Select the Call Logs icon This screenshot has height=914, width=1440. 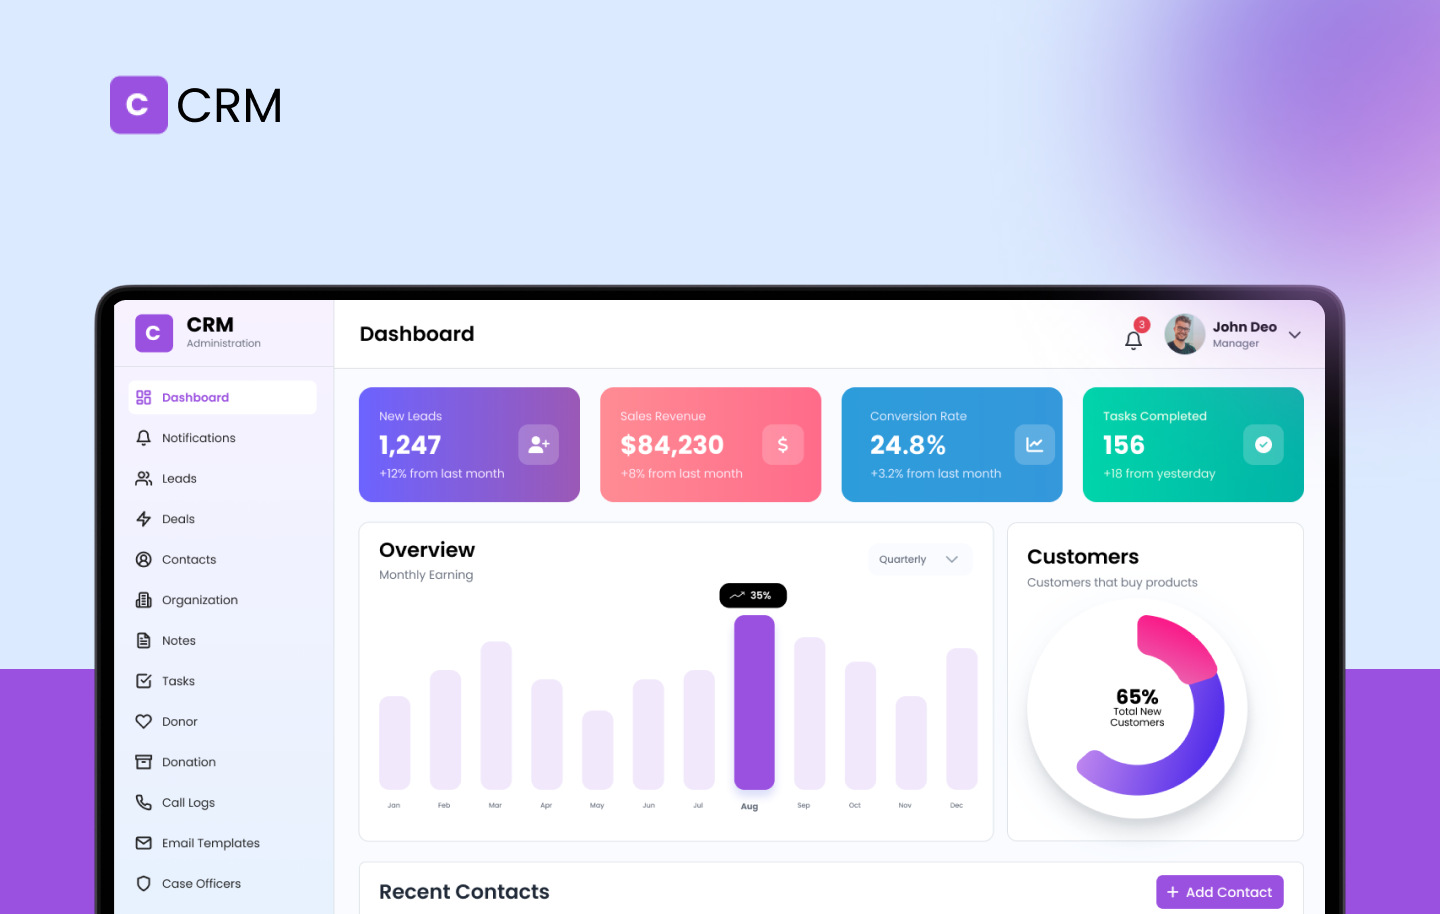coord(145,801)
